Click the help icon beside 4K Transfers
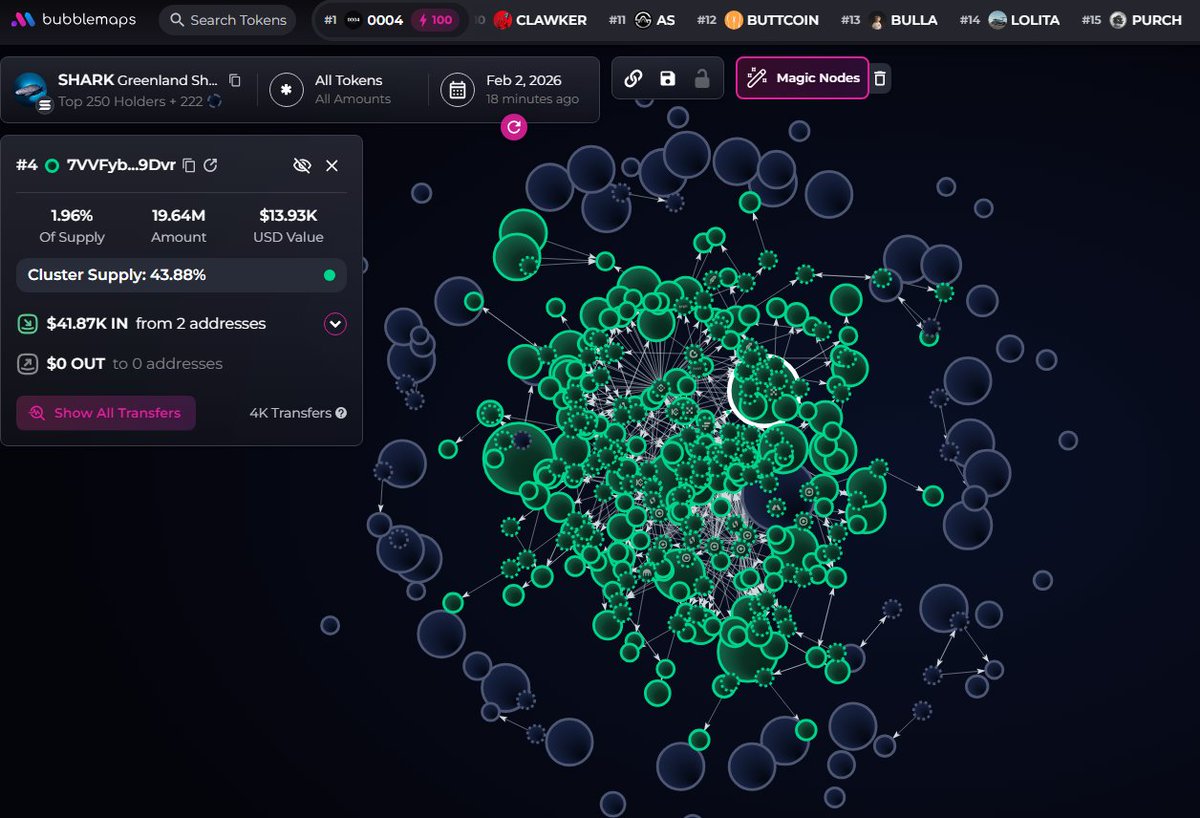 (x=341, y=413)
